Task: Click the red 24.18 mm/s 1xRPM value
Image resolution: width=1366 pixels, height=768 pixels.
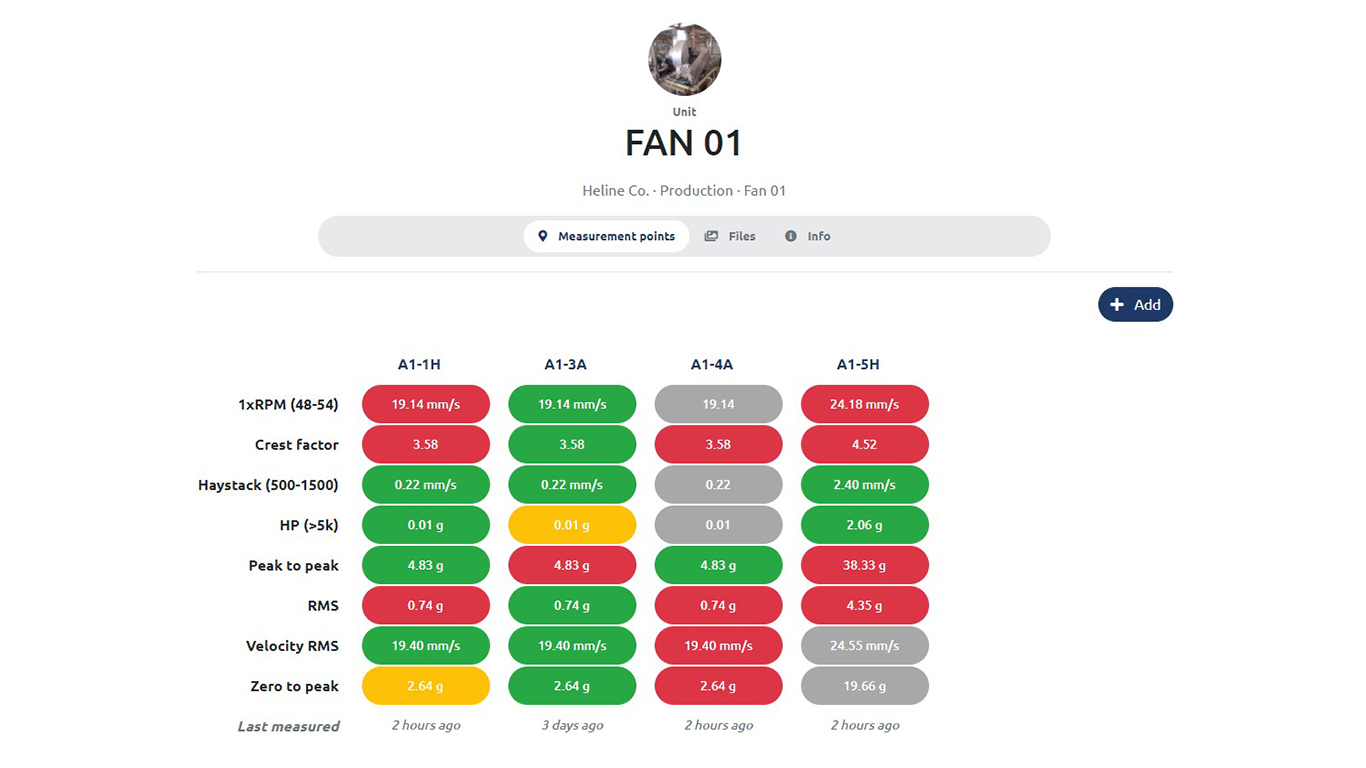Action: pos(865,404)
